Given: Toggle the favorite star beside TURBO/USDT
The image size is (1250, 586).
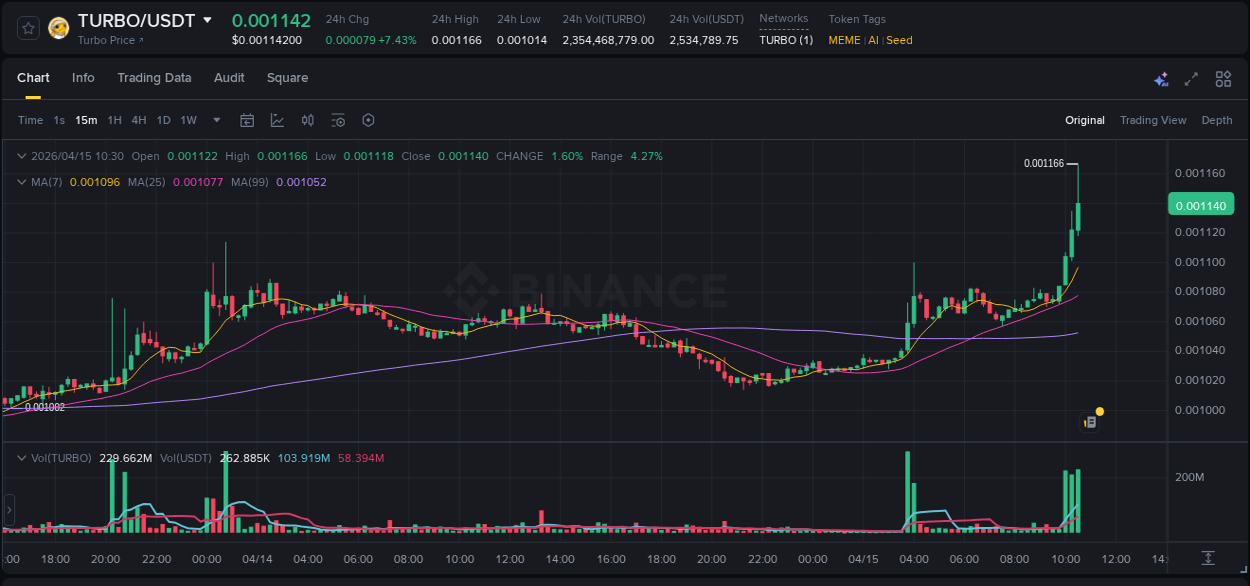Looking at the screenshot, I should 28,28.
